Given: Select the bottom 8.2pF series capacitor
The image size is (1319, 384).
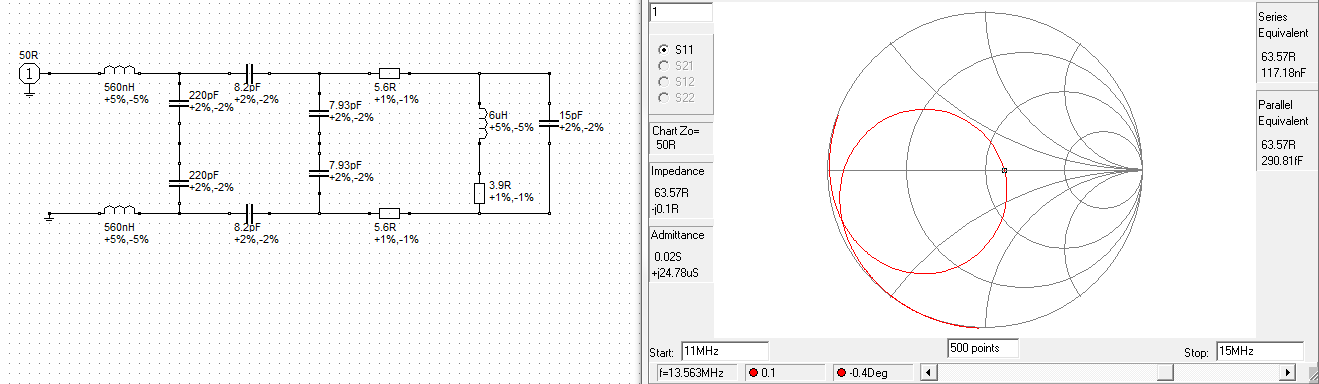Looking at the screenshot, I should click(x=250, y=212).
